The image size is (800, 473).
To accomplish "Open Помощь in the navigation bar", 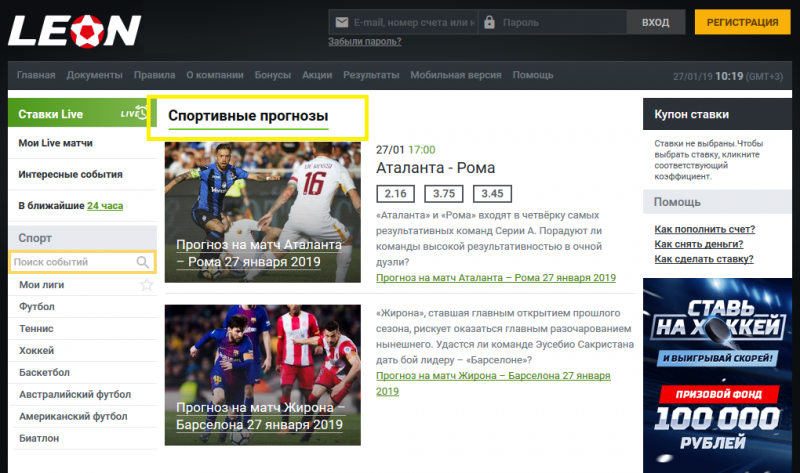I will (533, 75).
